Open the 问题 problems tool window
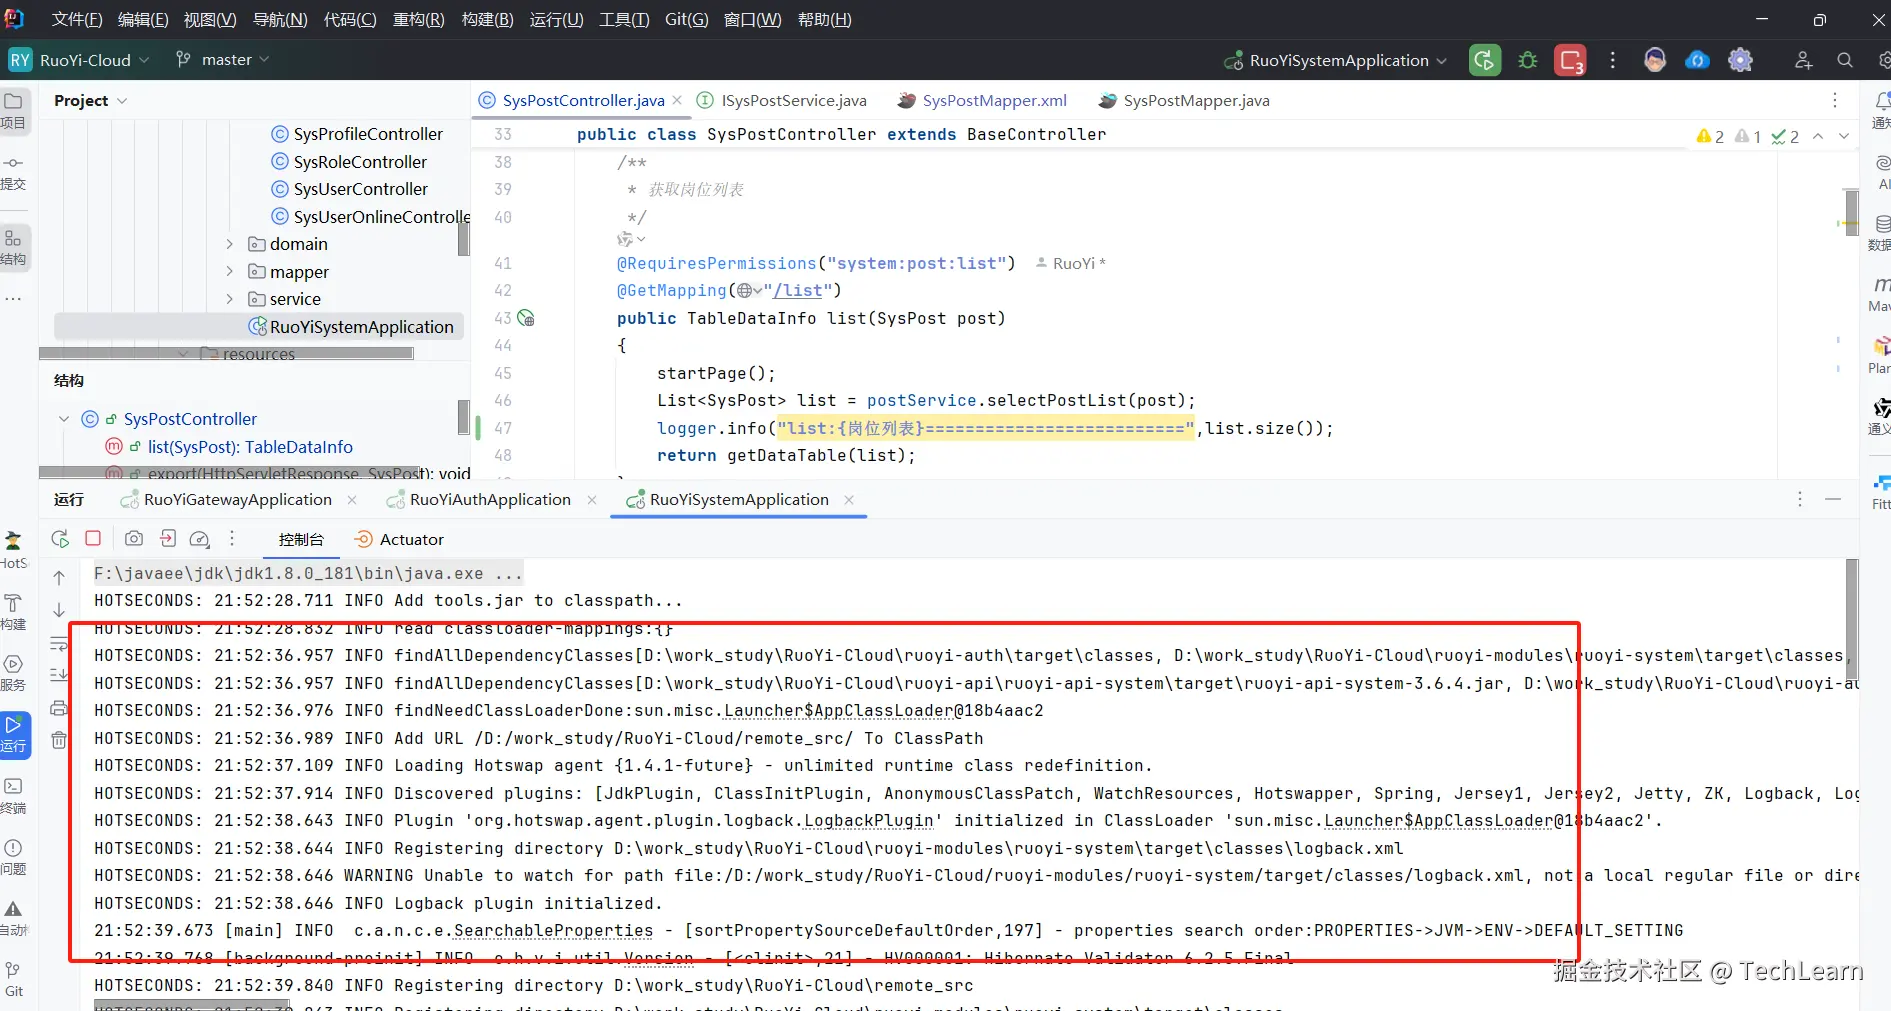 tap(14, 857)
